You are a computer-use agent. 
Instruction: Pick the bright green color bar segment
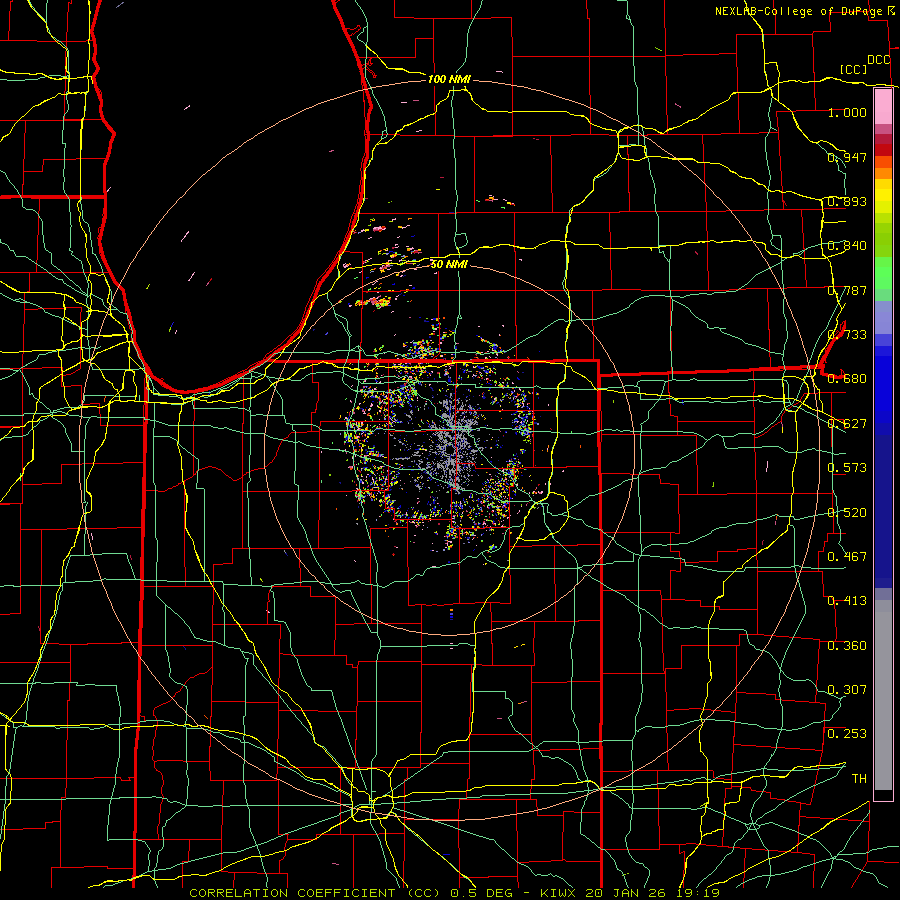click(883, 272)
